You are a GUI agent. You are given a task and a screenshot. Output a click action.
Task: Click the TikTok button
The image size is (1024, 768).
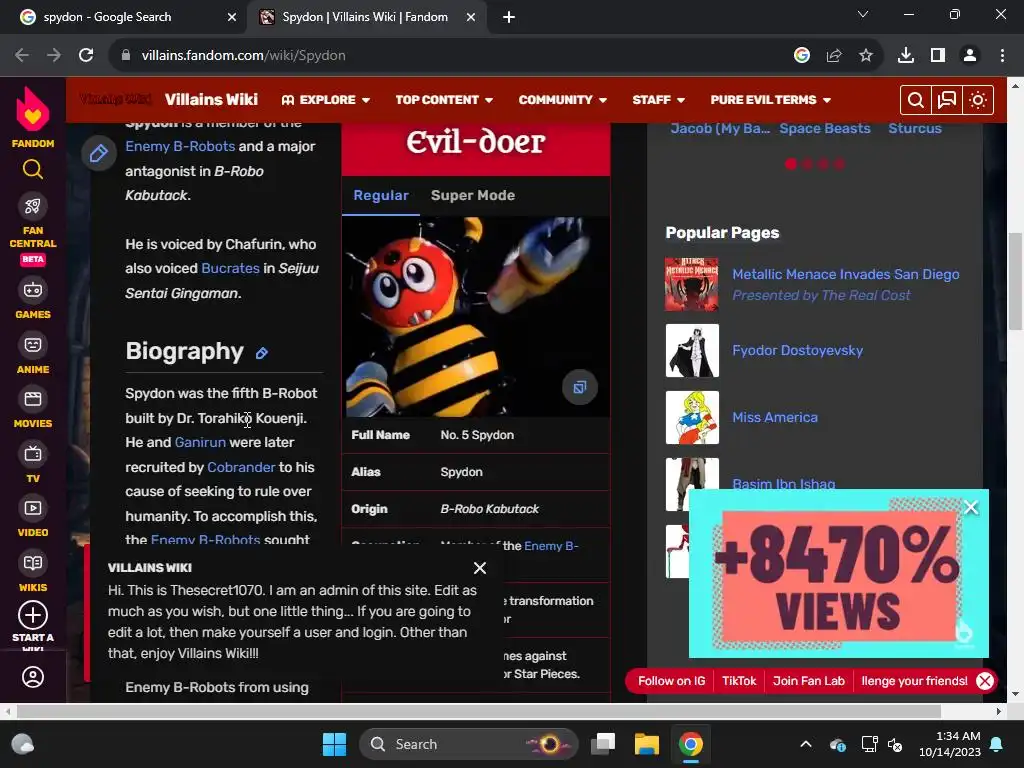coord(739,680)
